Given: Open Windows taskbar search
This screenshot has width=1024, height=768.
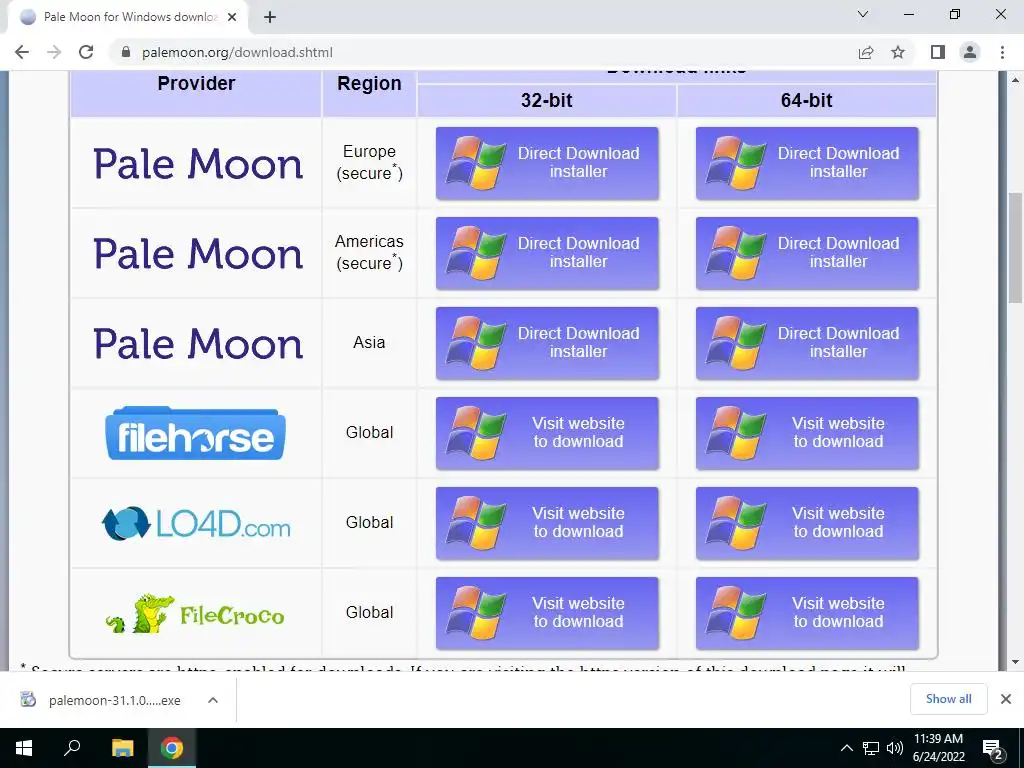Looking at the screenshot, I should (x=72, y=748).
